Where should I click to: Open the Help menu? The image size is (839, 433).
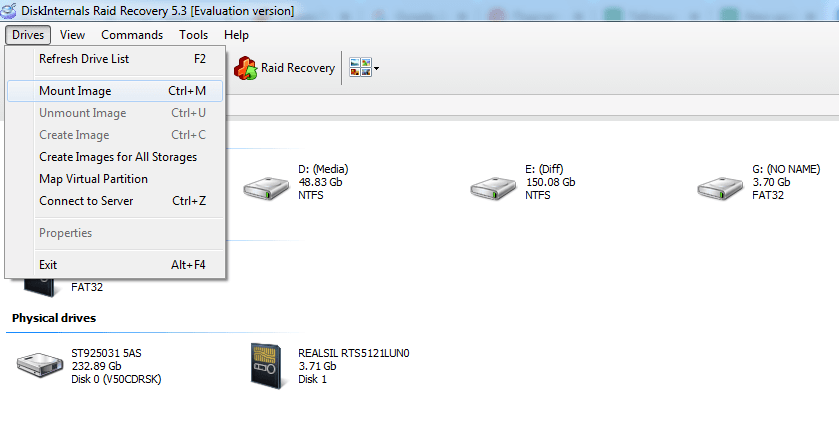point(236,35)
